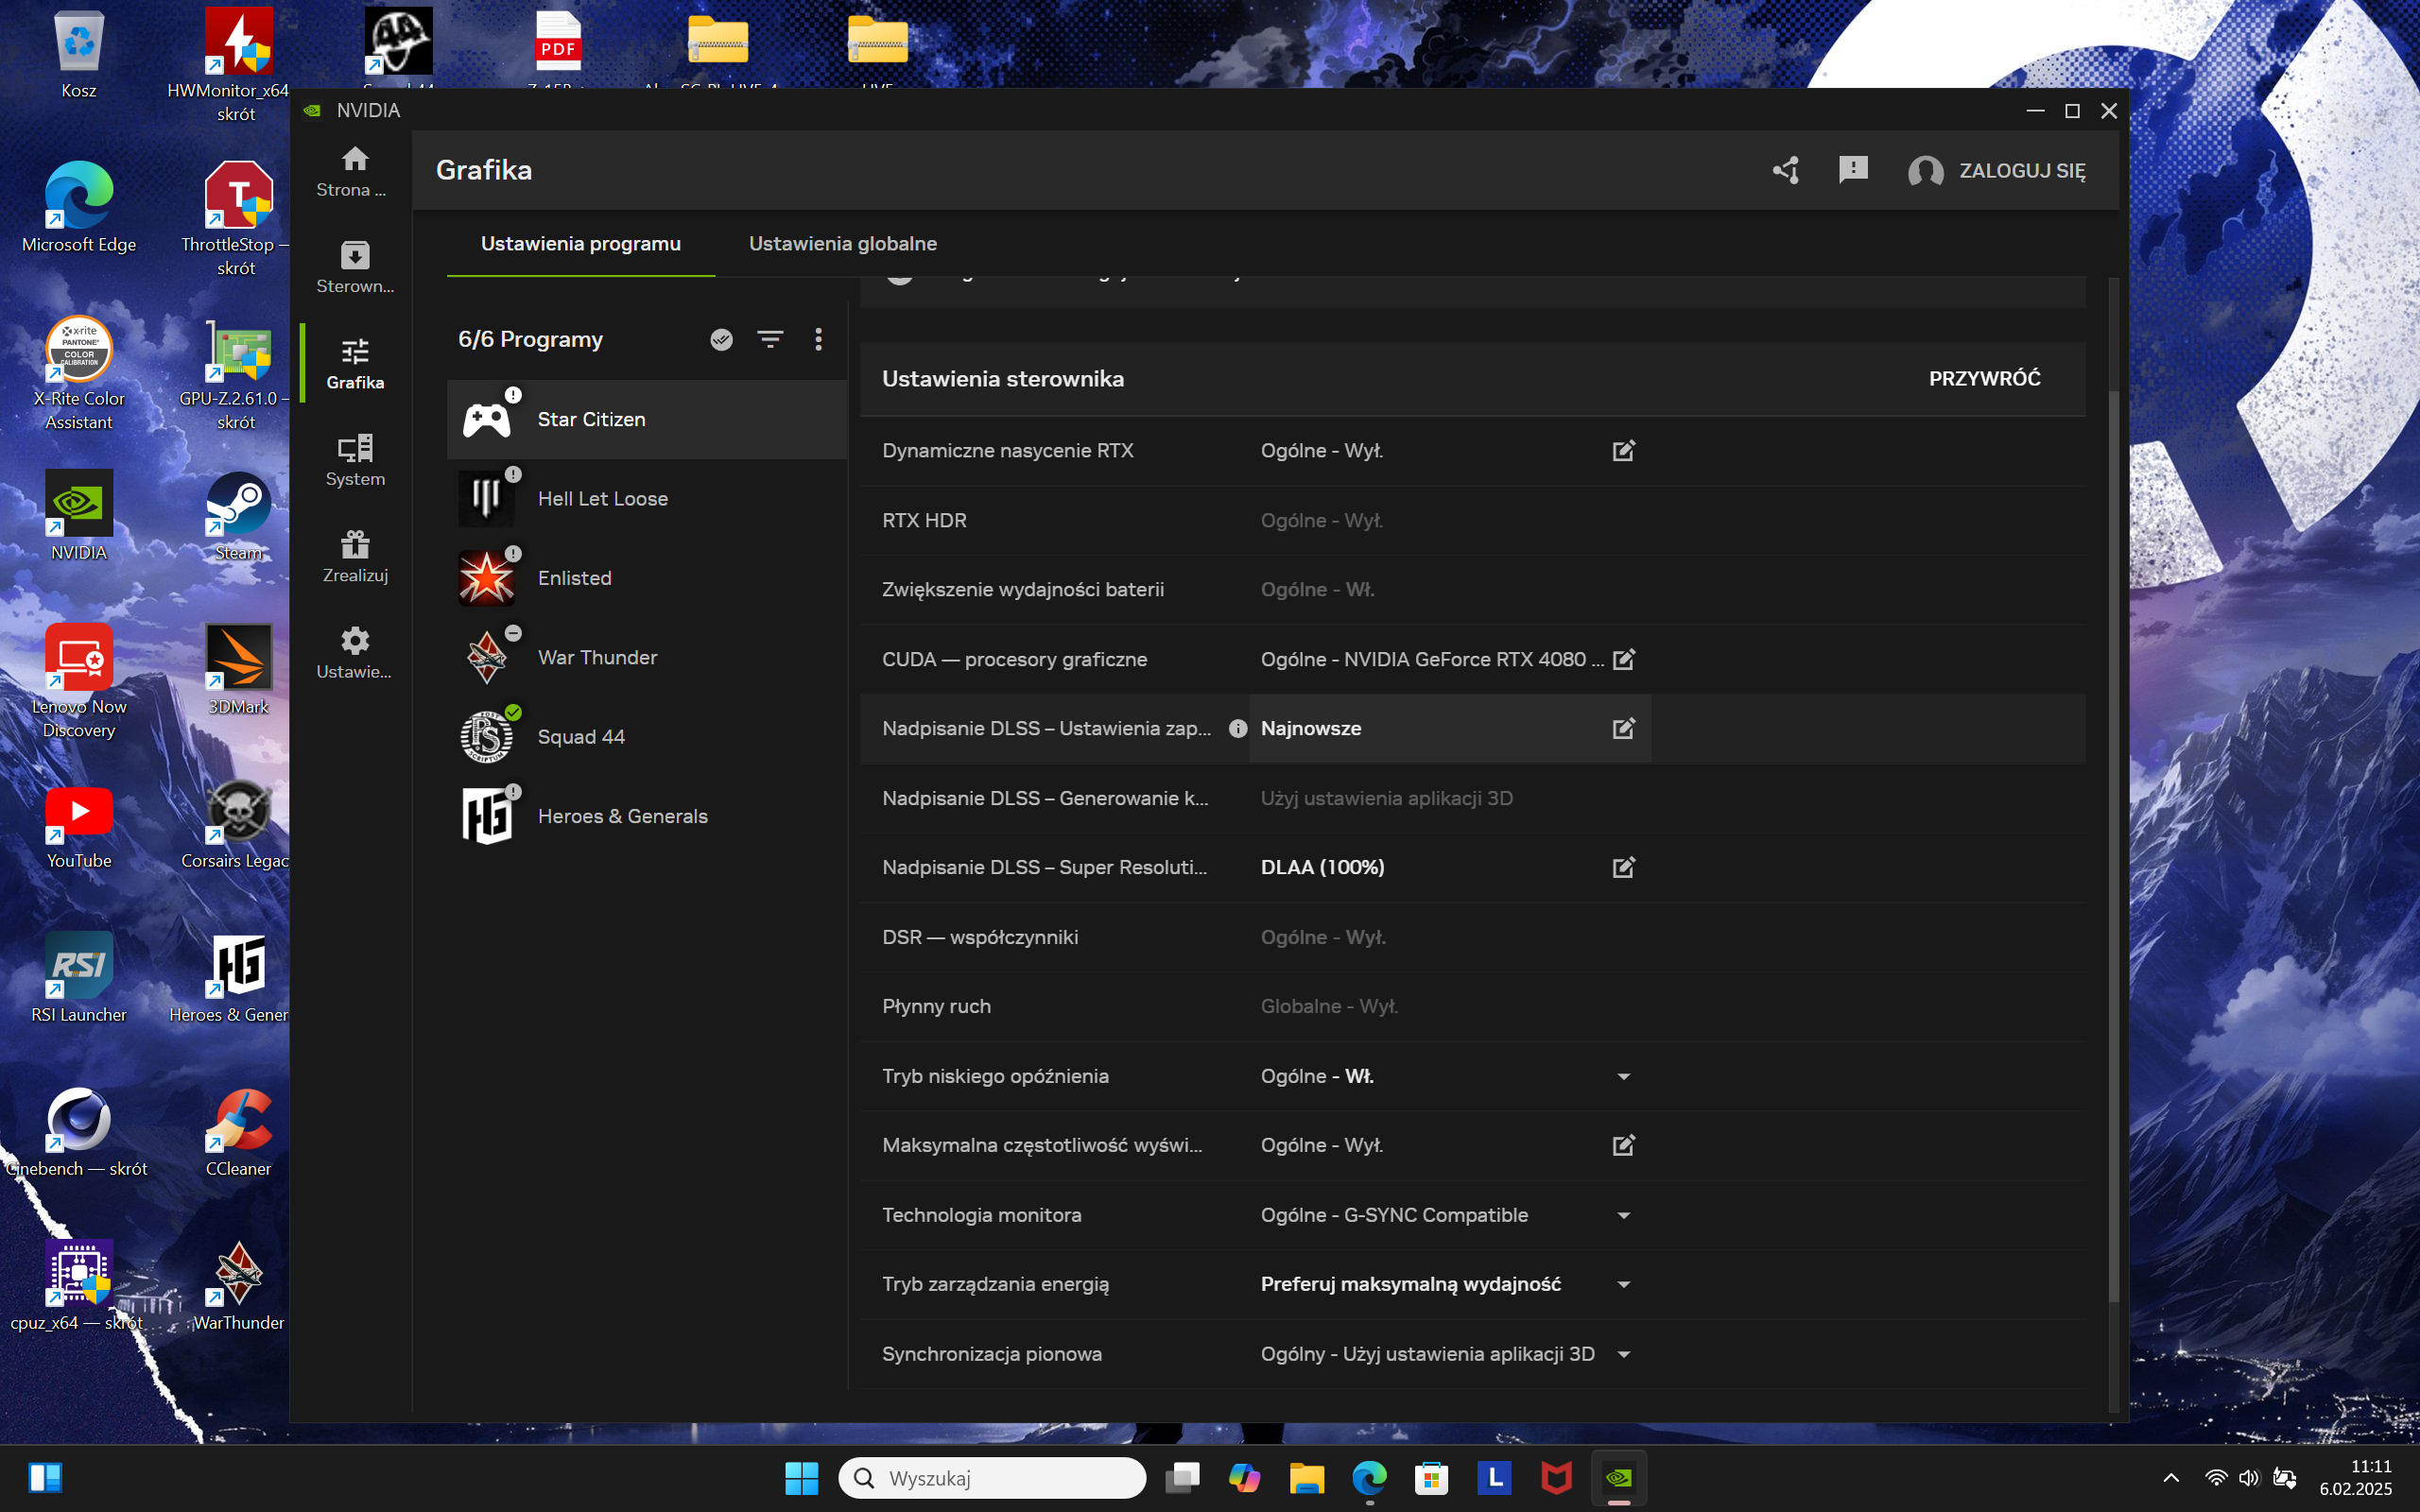Edit the DLSS Super Resolution override

[x=1623, y=867]
